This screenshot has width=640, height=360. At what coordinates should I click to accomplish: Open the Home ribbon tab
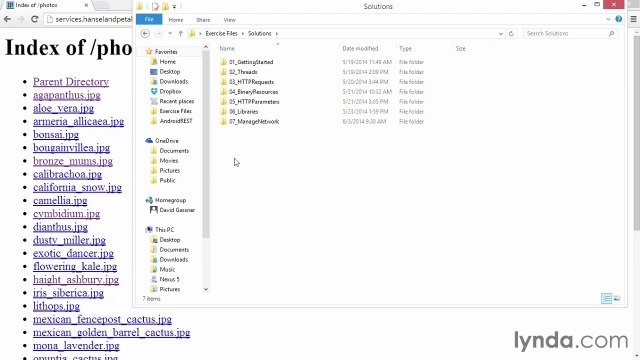pyautogui.click(x=176, y=20)
